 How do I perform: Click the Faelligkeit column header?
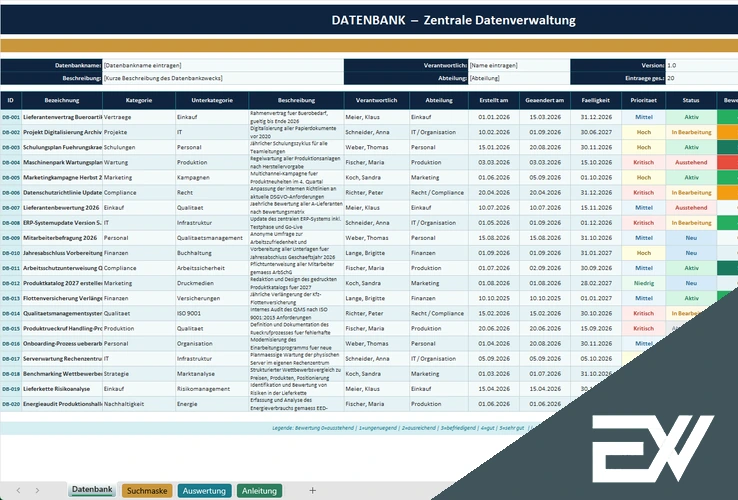tap(596, 100)
